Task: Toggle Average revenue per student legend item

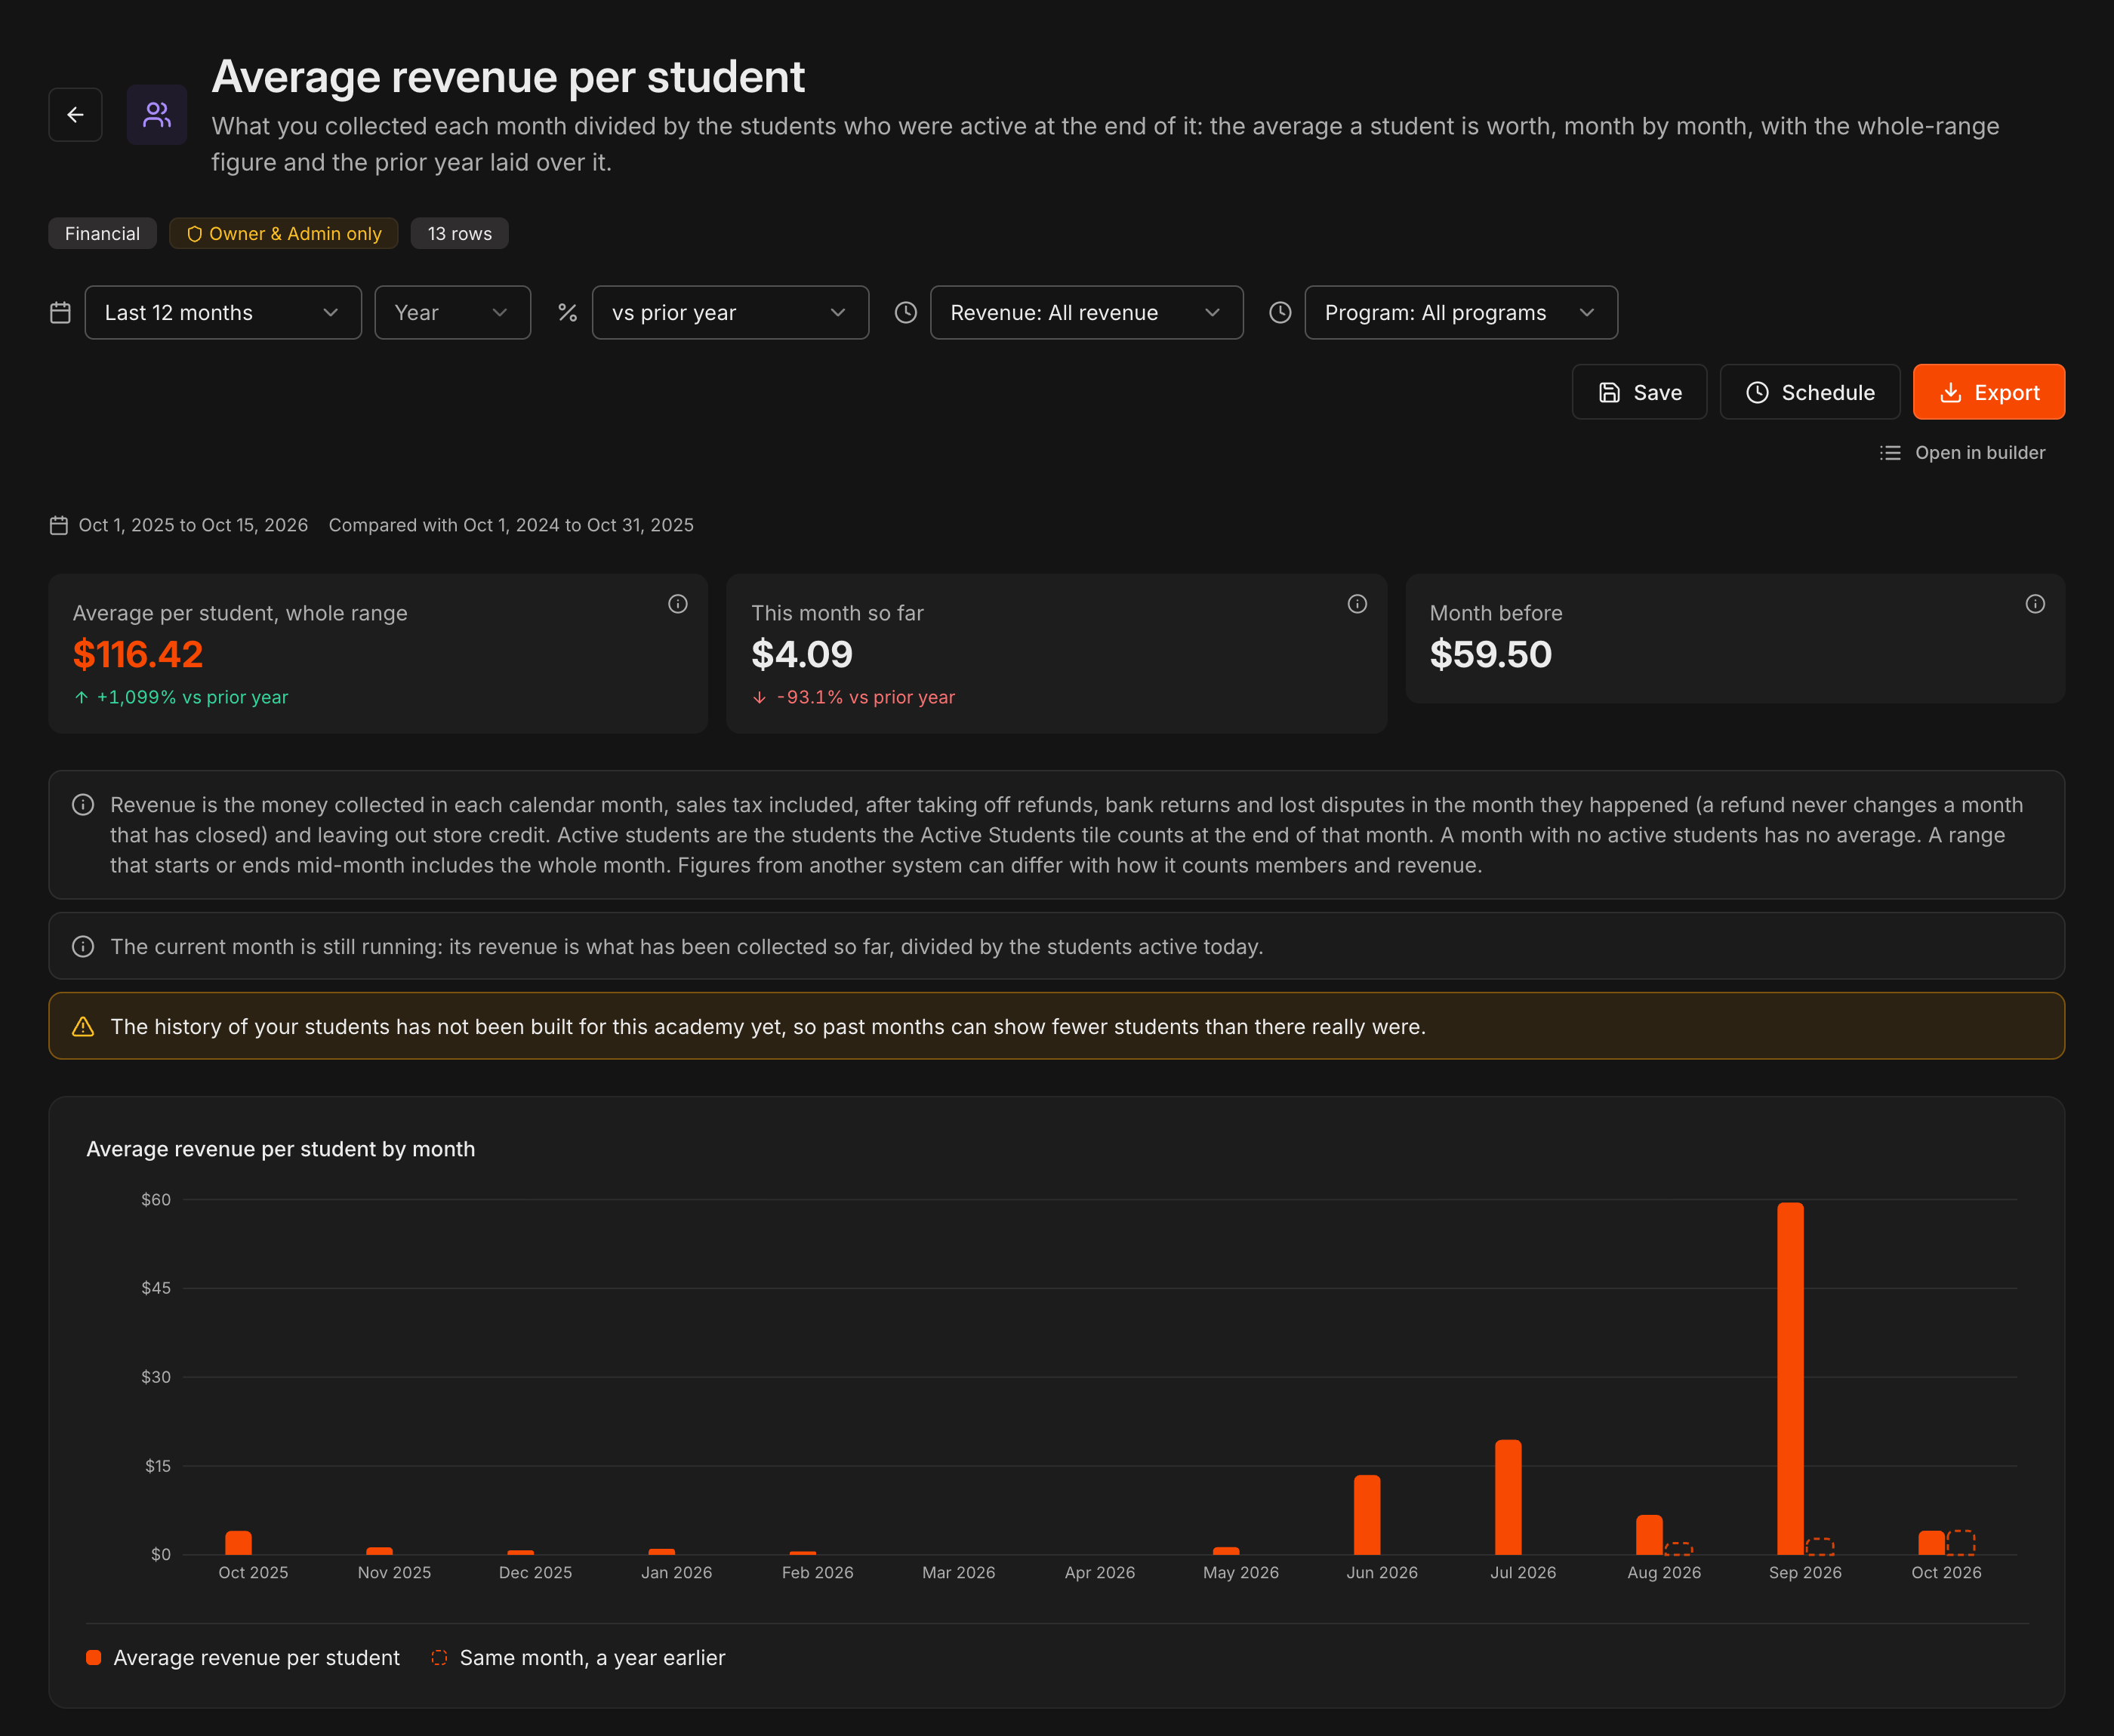Action: click(243, 1657)
